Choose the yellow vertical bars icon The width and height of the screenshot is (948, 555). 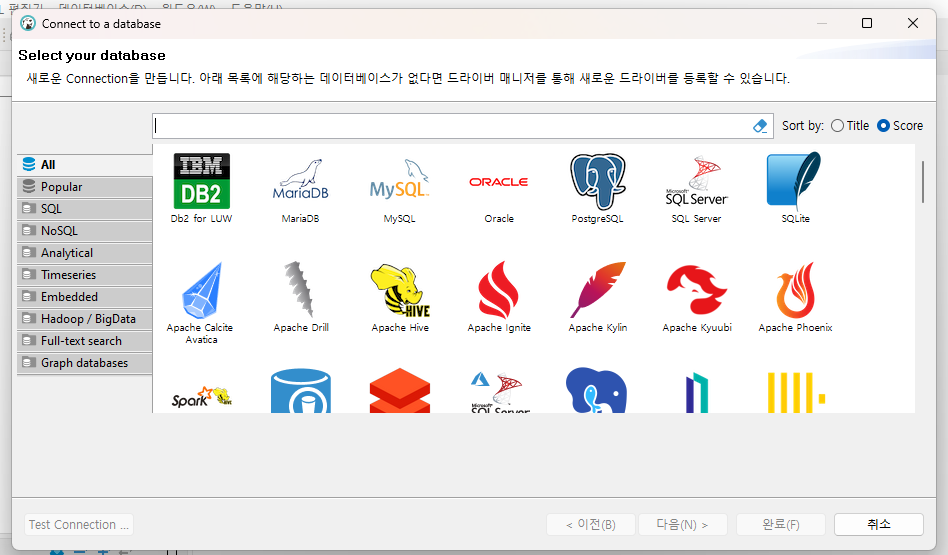796,393
